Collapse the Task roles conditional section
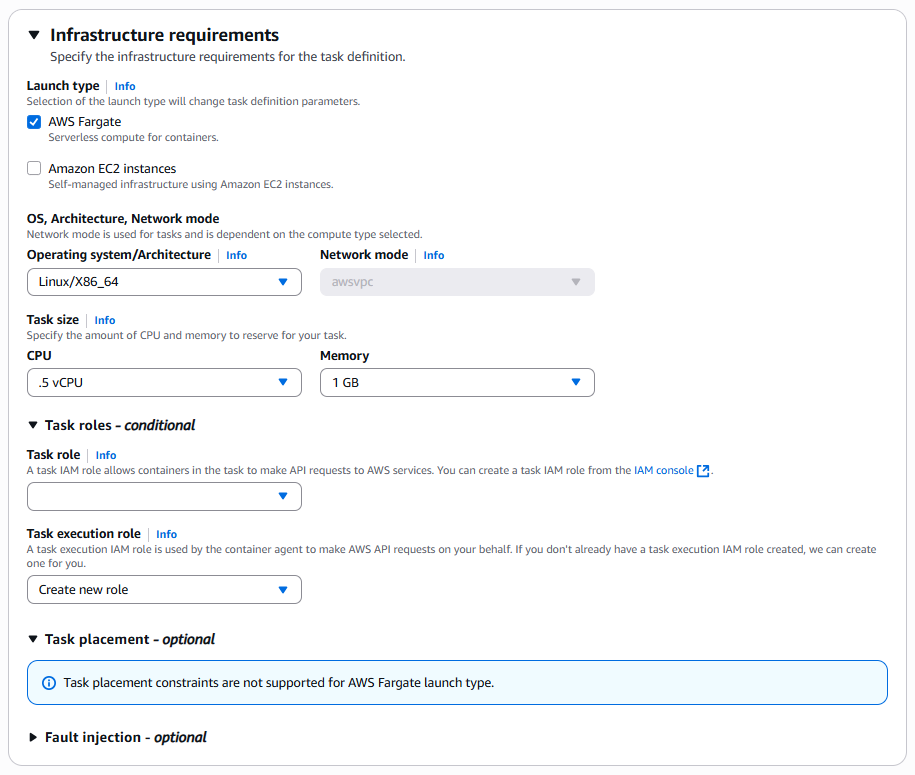Screen dimensions: 915x775 pos(33,425)
